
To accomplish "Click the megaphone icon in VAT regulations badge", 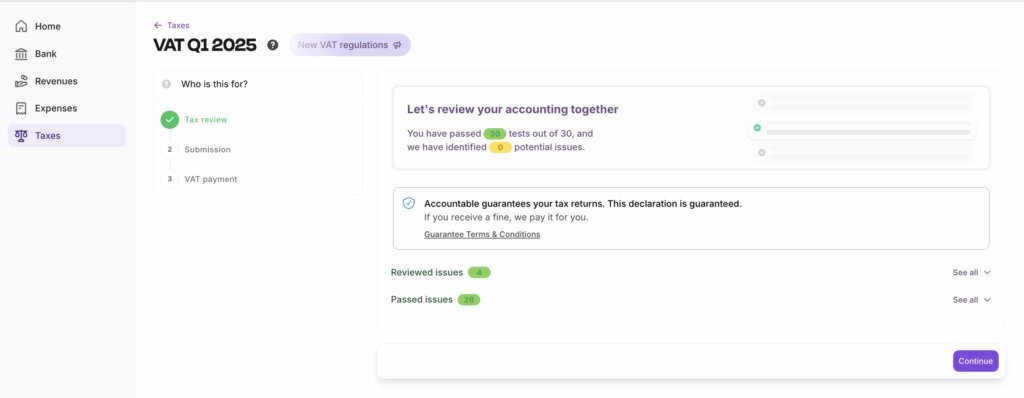I will click(397, 45).
